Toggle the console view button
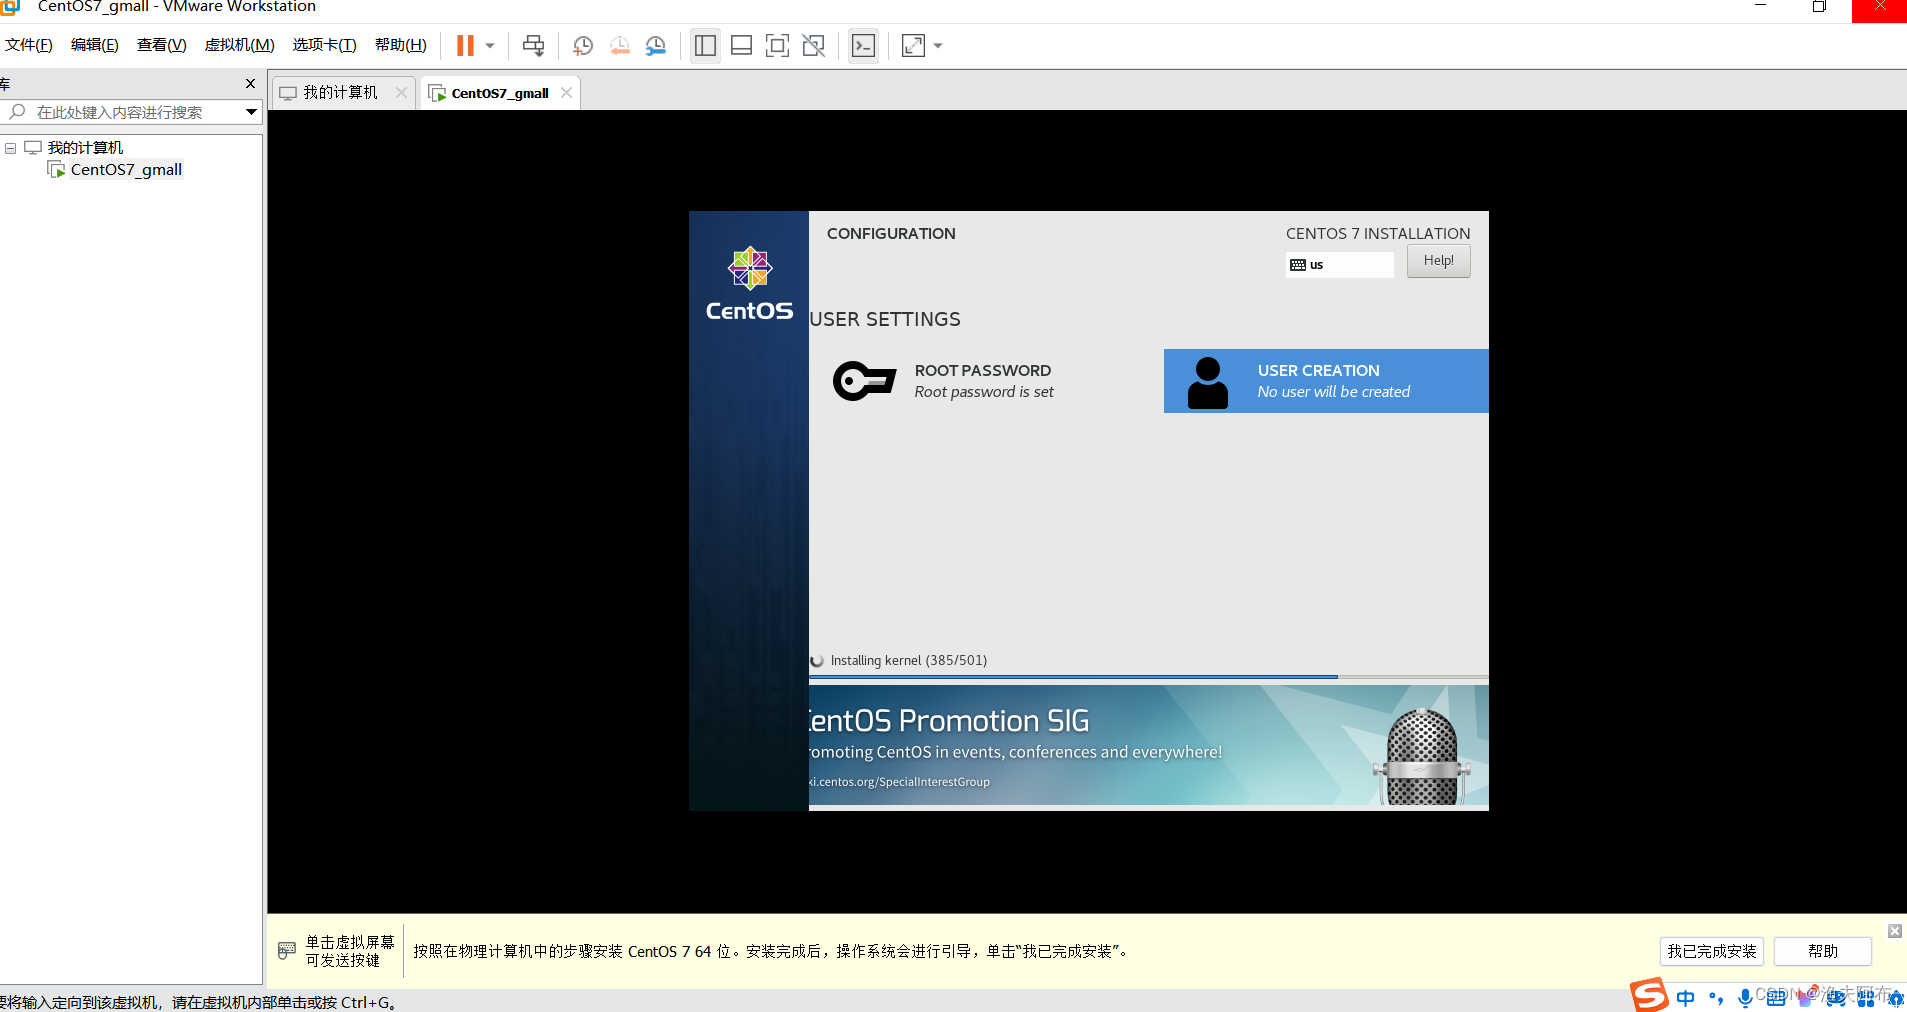 coord(863,46)
